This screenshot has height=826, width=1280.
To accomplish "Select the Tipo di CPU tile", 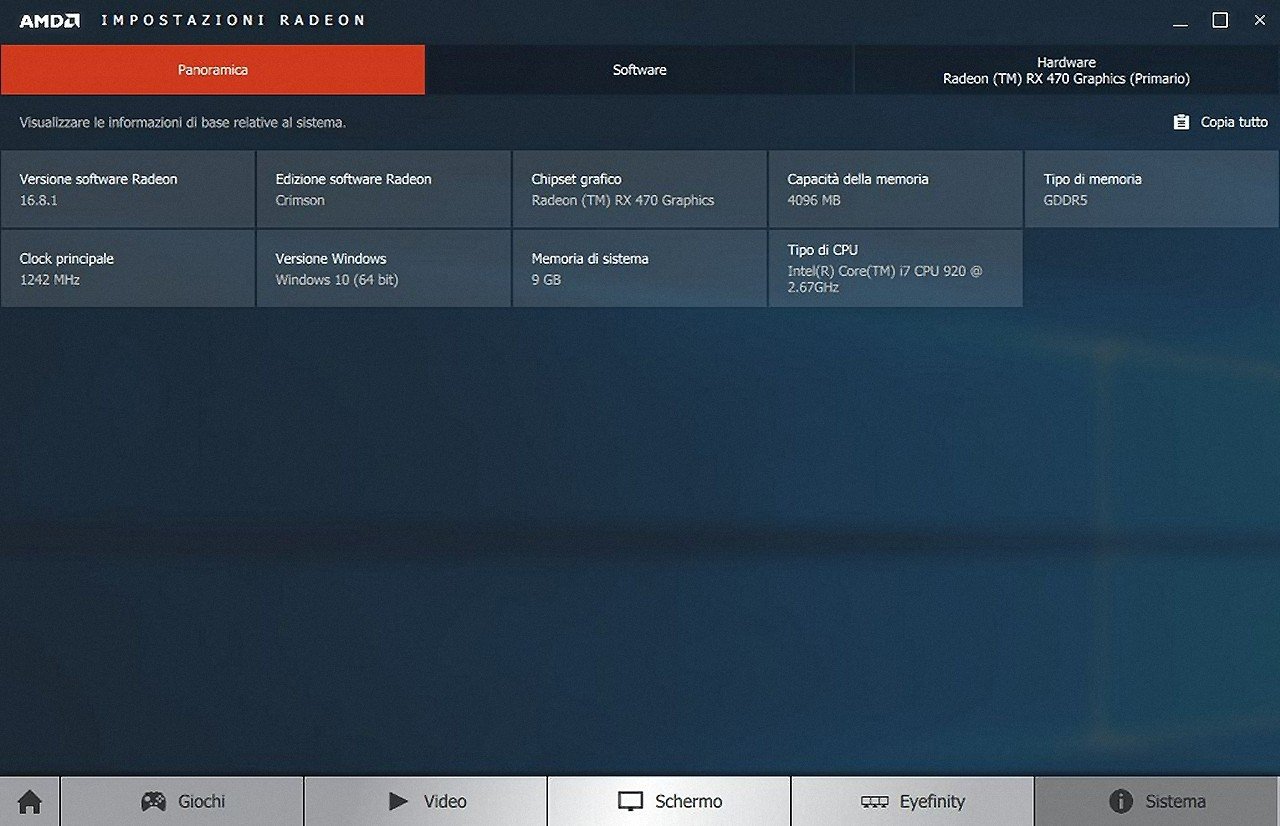I will (896, 268).
